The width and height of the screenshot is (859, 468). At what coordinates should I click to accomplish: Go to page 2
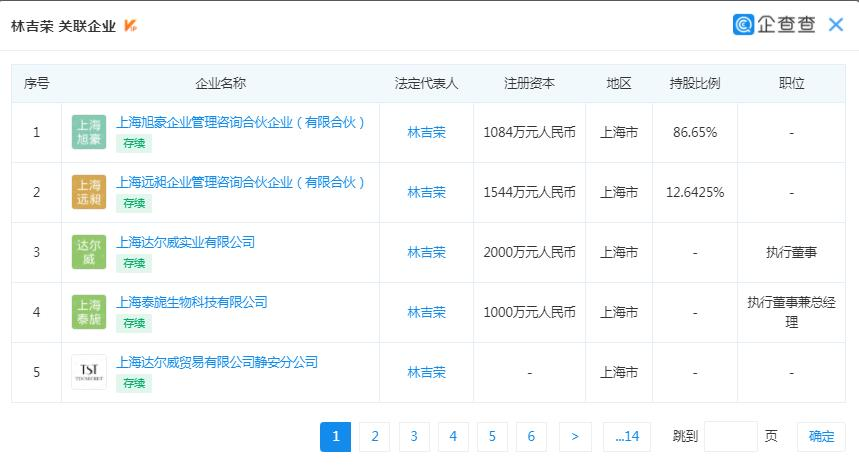(x=375, y=437)
